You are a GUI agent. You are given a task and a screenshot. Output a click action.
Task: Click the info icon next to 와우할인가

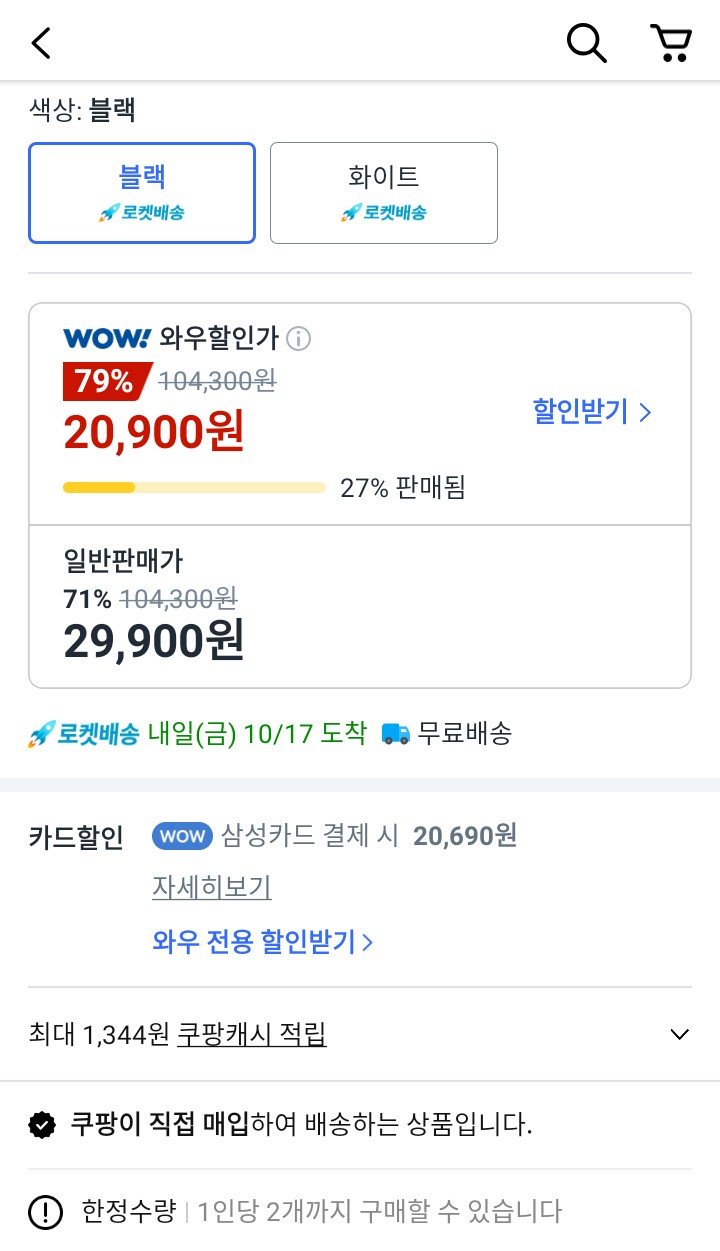300,339
